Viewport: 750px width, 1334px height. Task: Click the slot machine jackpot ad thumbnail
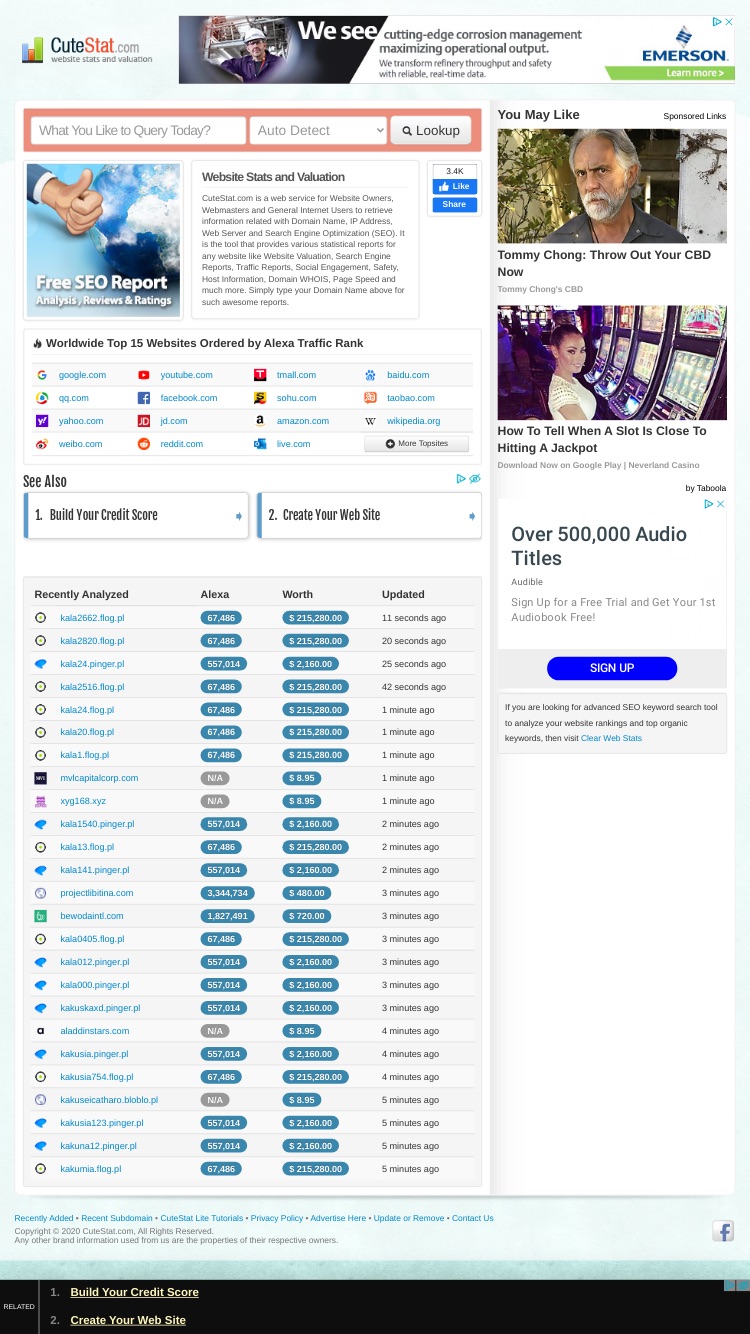click(612, 362)
